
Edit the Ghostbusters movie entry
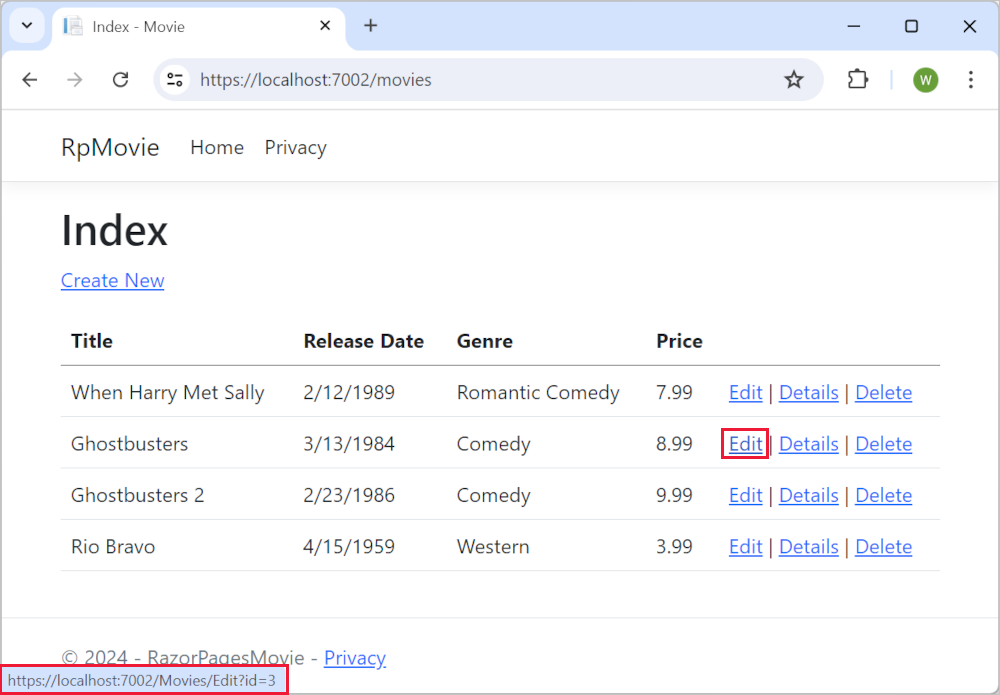tap(745, 444)
